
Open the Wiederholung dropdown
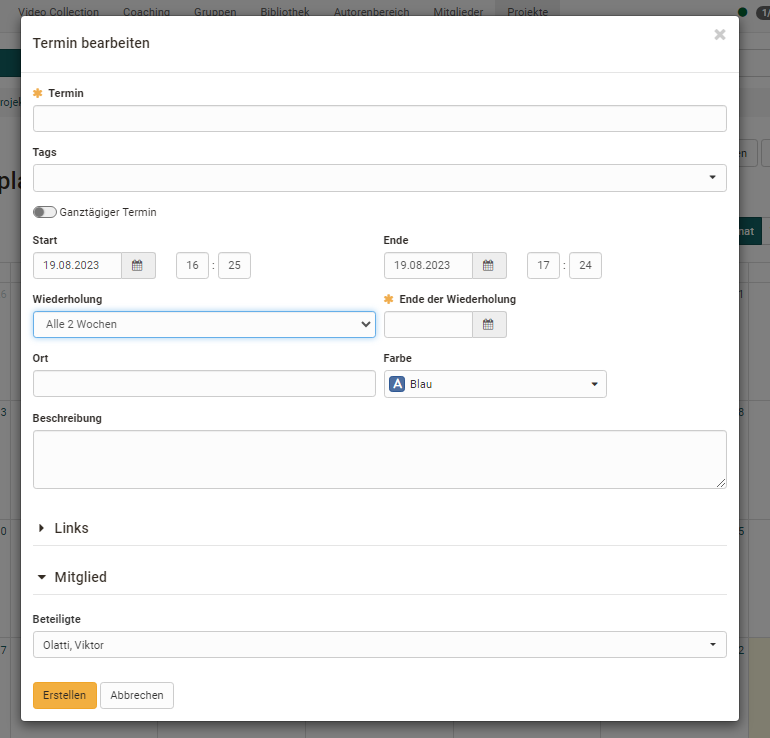204,324
